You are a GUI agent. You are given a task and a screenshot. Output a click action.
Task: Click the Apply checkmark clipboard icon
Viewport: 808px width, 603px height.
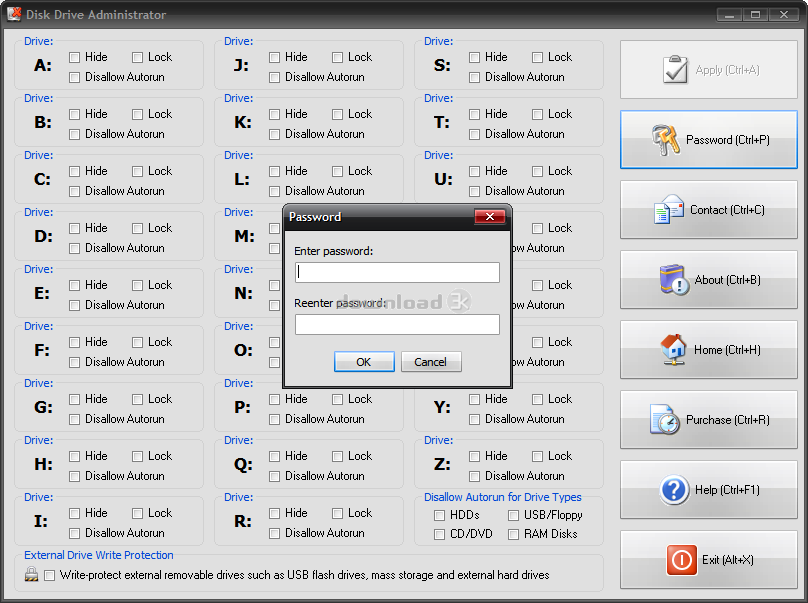(x=675, y=70)
